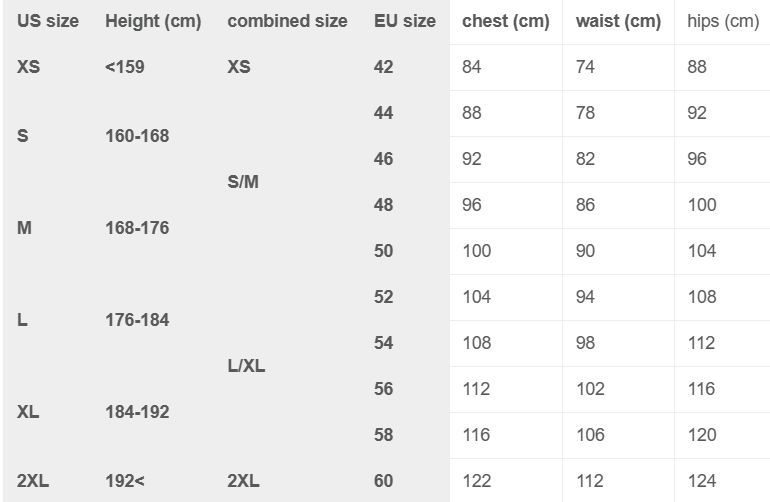Select the "S/M" combined size cell

[243, 182]
